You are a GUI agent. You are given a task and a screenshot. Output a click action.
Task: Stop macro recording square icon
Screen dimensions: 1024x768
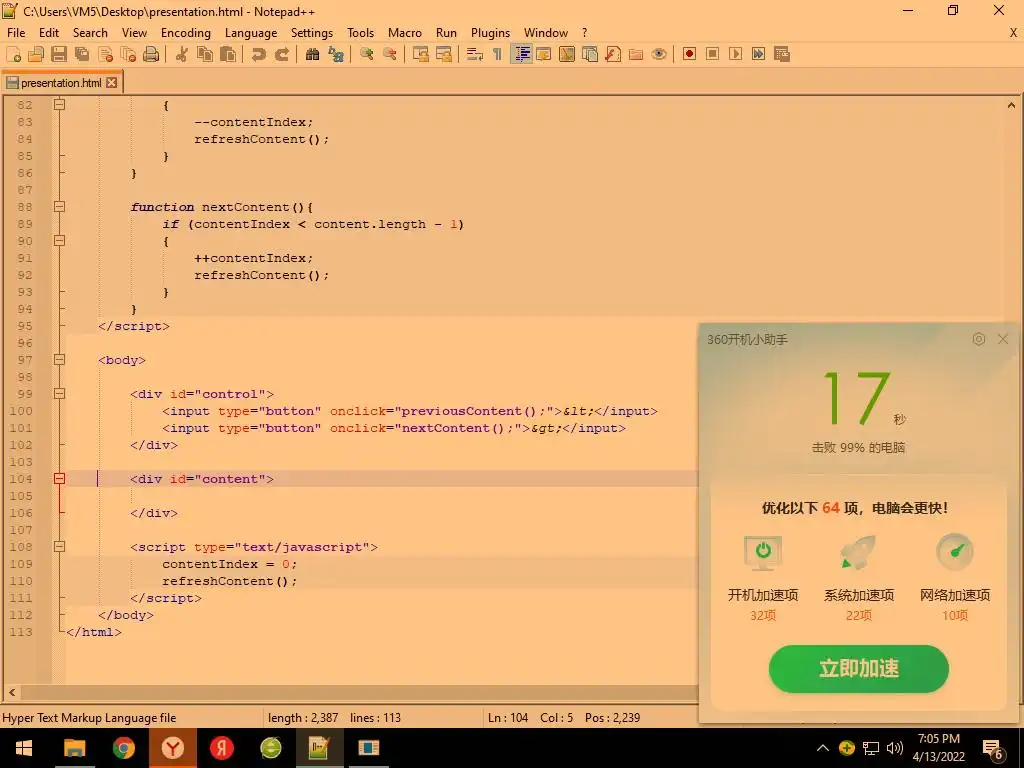pyautogui.click(x=712, y=54)
